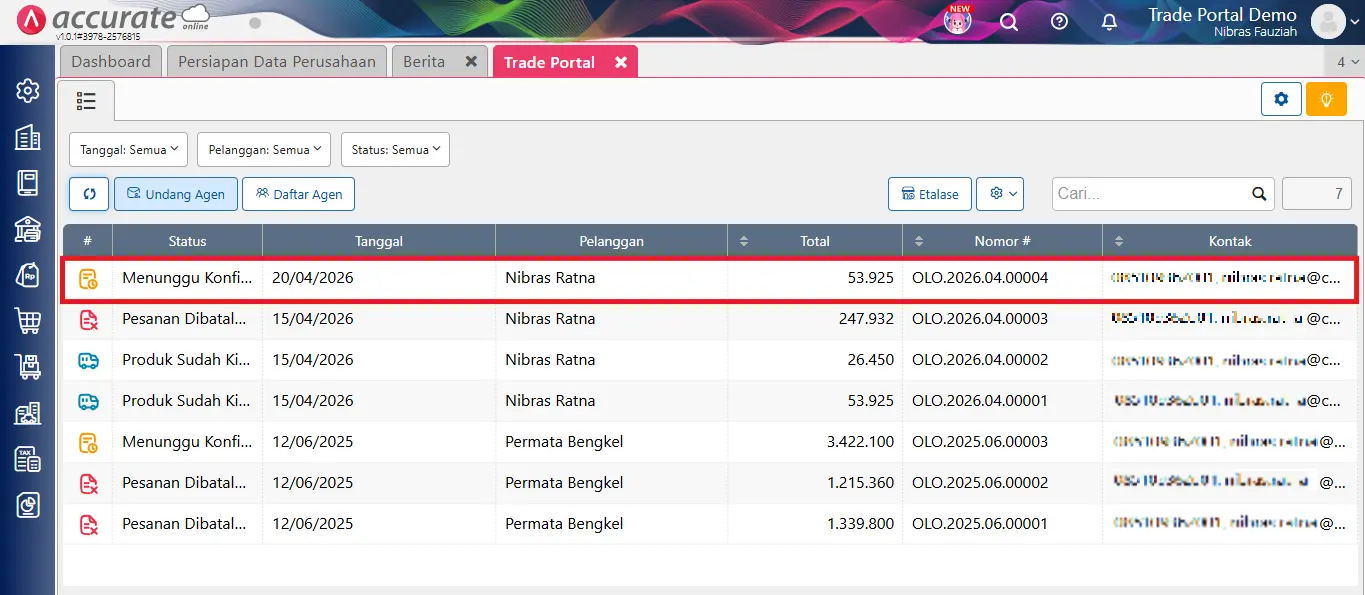Switch to the Dashboard tab
This screenshot has height=595, width=1365.
point(111,62)
